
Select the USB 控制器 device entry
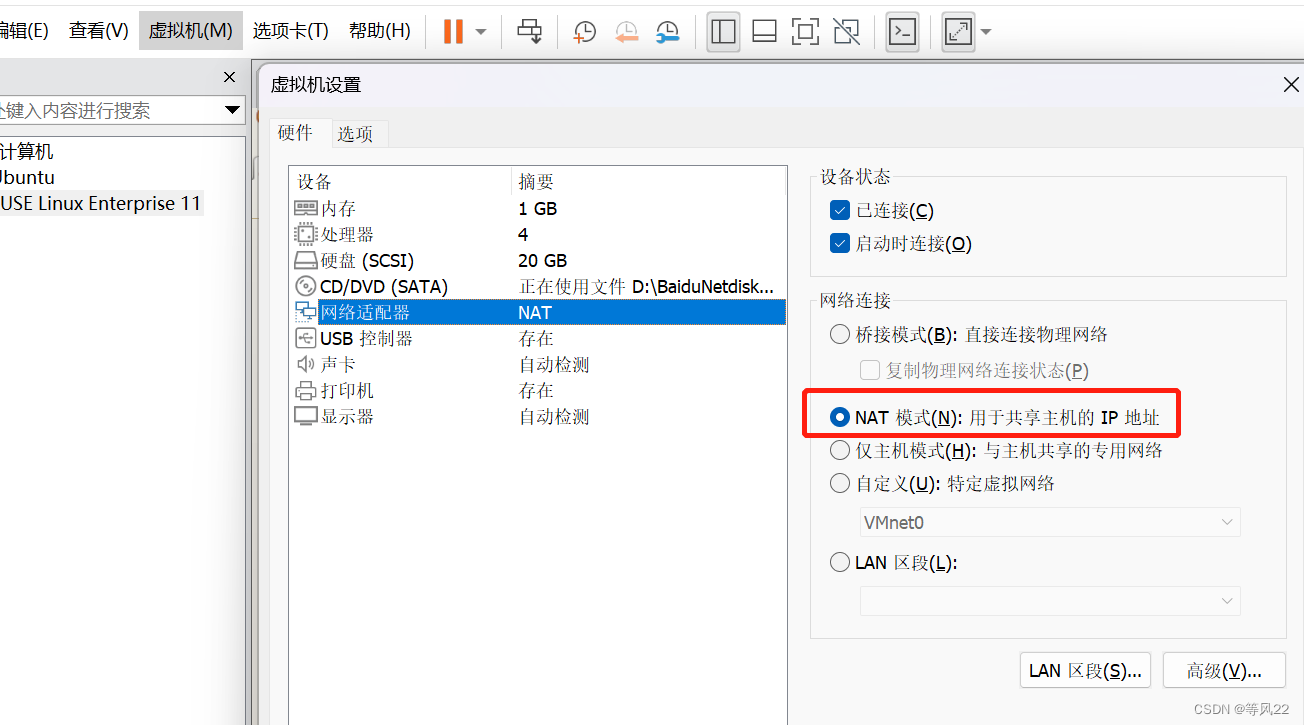point(350,338)
